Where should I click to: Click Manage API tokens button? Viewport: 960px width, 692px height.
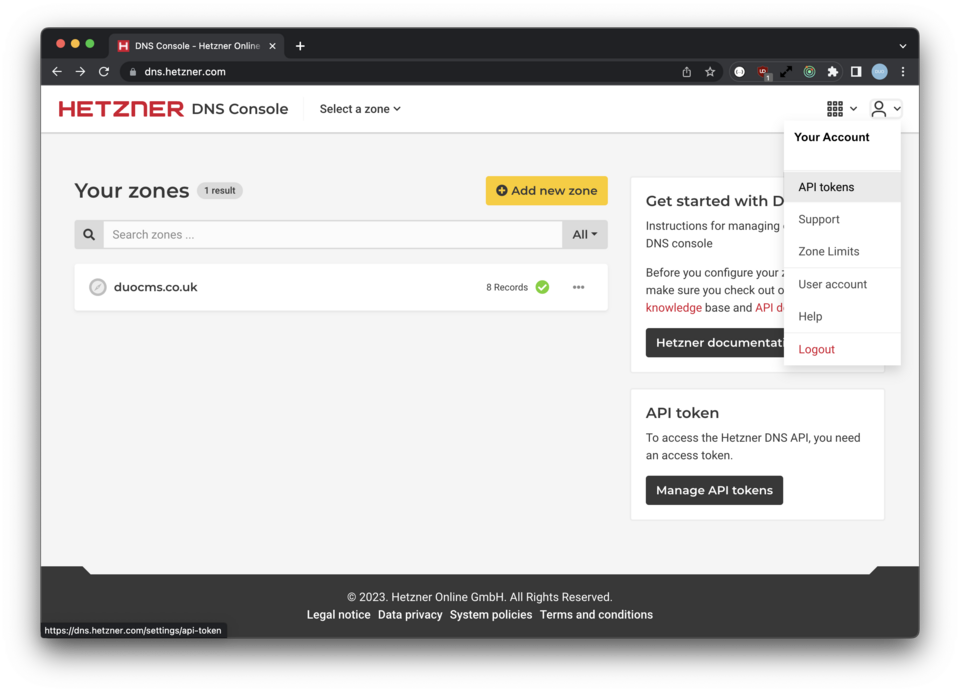[714, 491]
